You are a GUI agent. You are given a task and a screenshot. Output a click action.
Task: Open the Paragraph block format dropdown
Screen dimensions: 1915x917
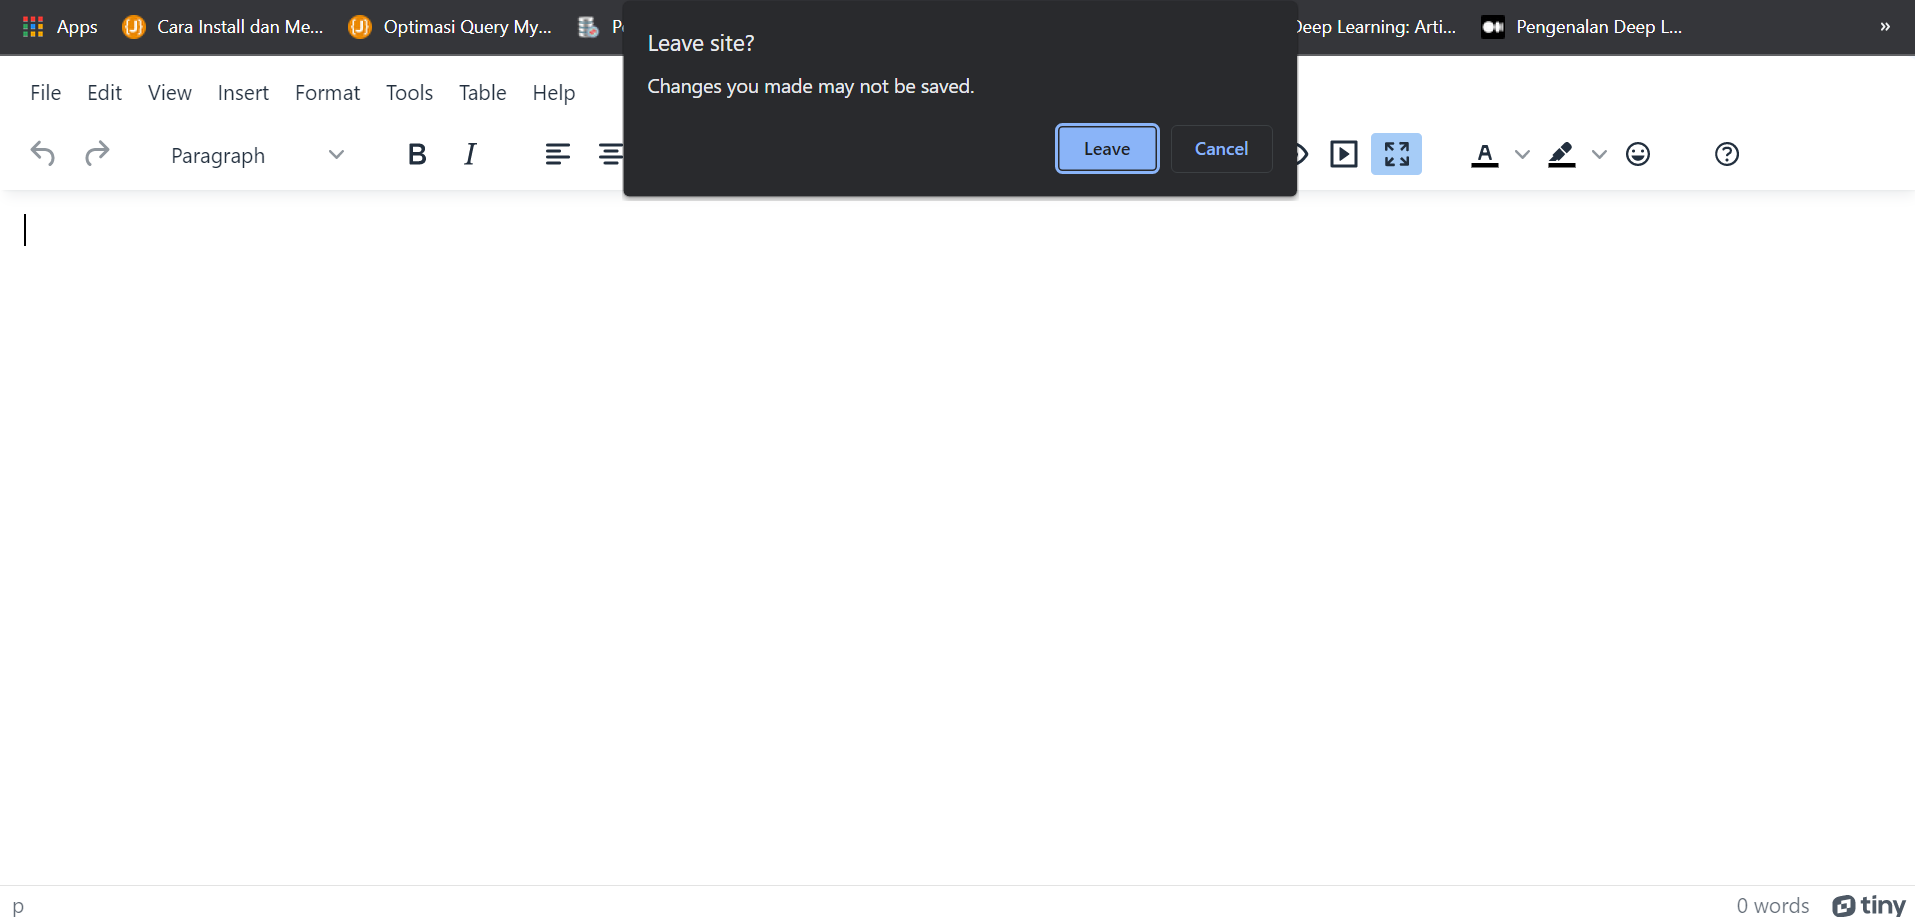click(257, 155)
